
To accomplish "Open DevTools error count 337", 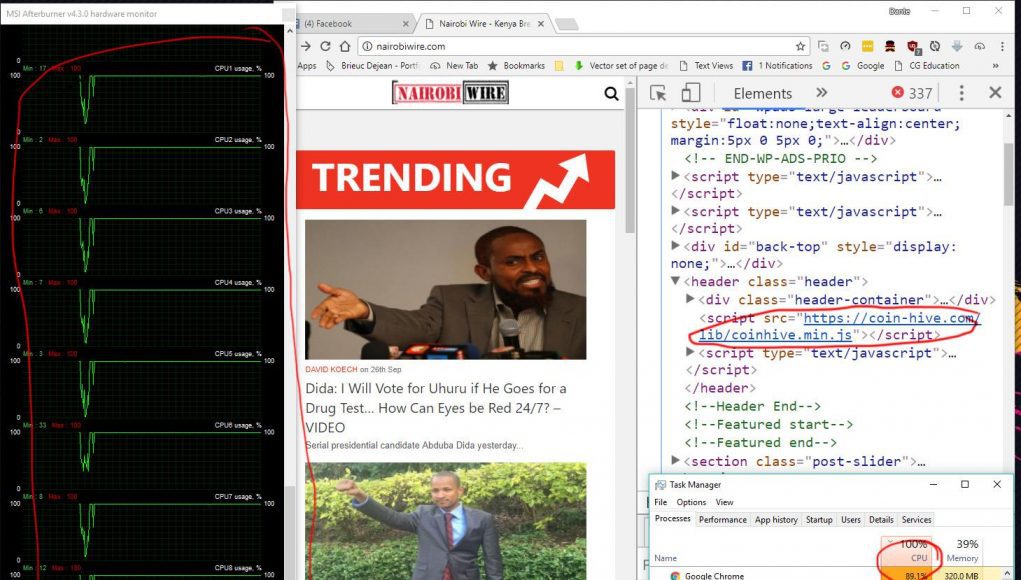I will click(x=912, y=93).
